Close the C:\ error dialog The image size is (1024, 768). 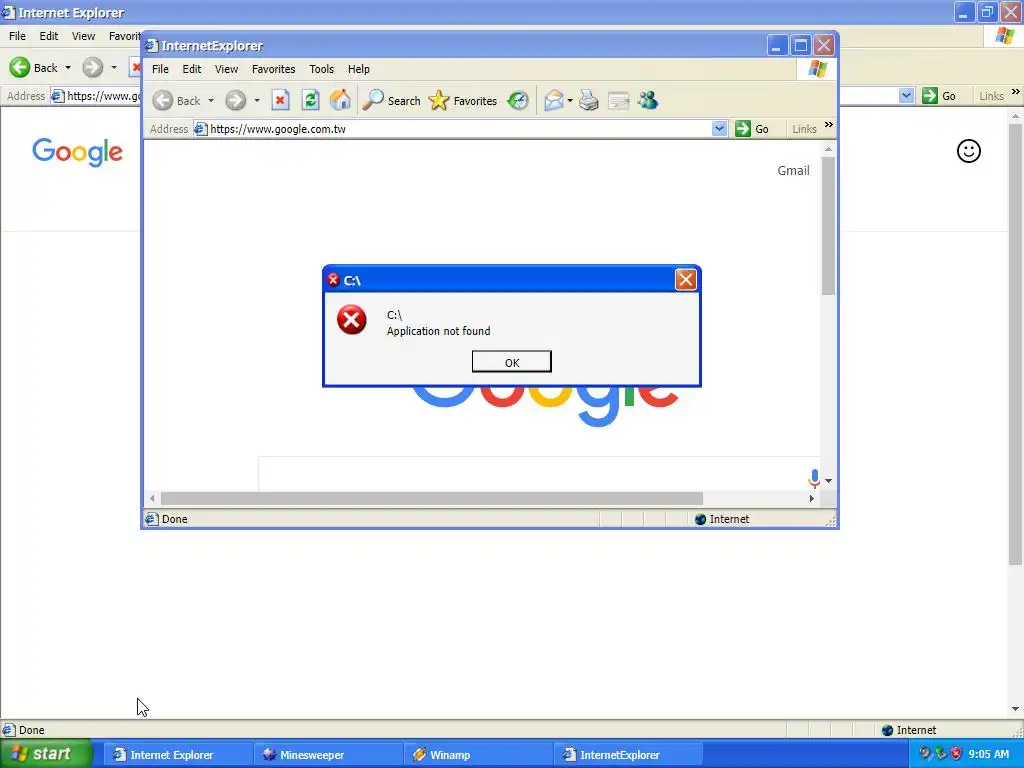pyautogui.click(x=685, y=280)
